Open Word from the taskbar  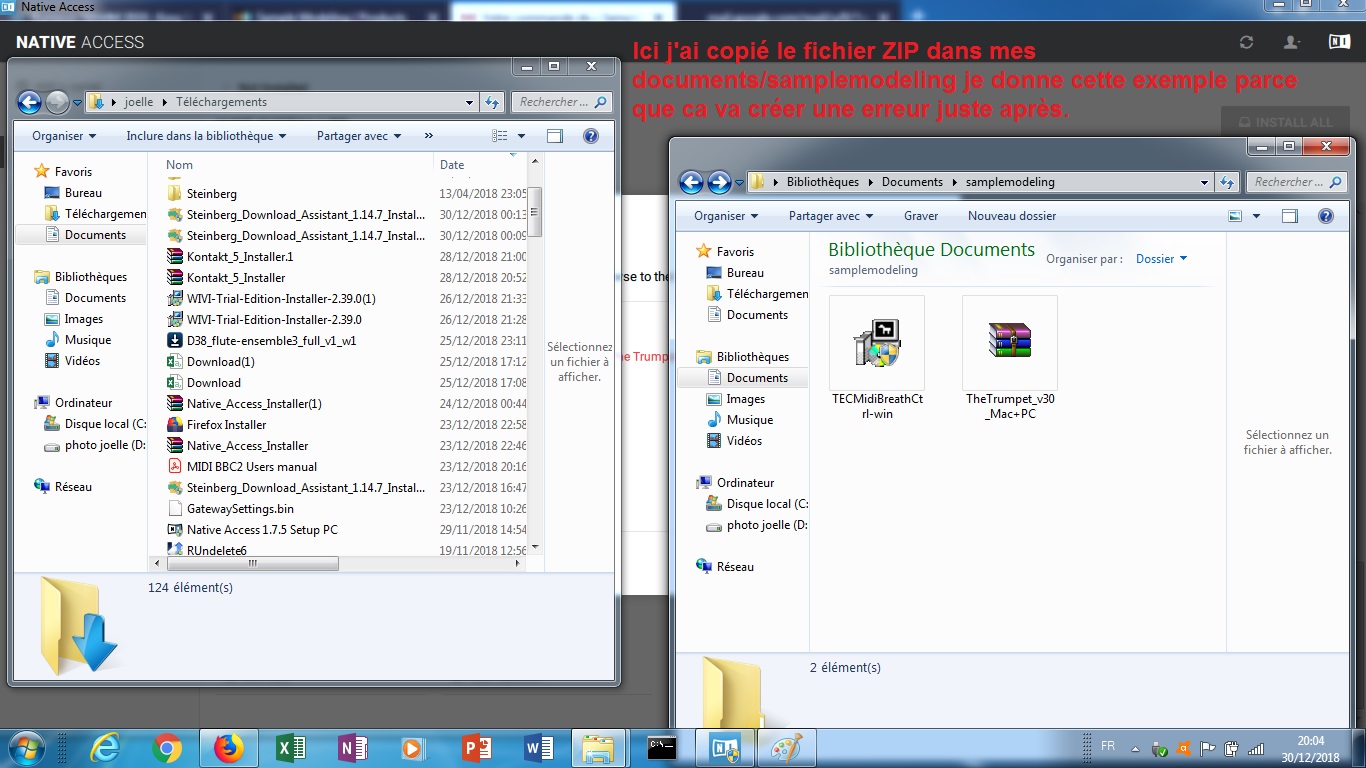pyautogui.click(x=538, y=748)
